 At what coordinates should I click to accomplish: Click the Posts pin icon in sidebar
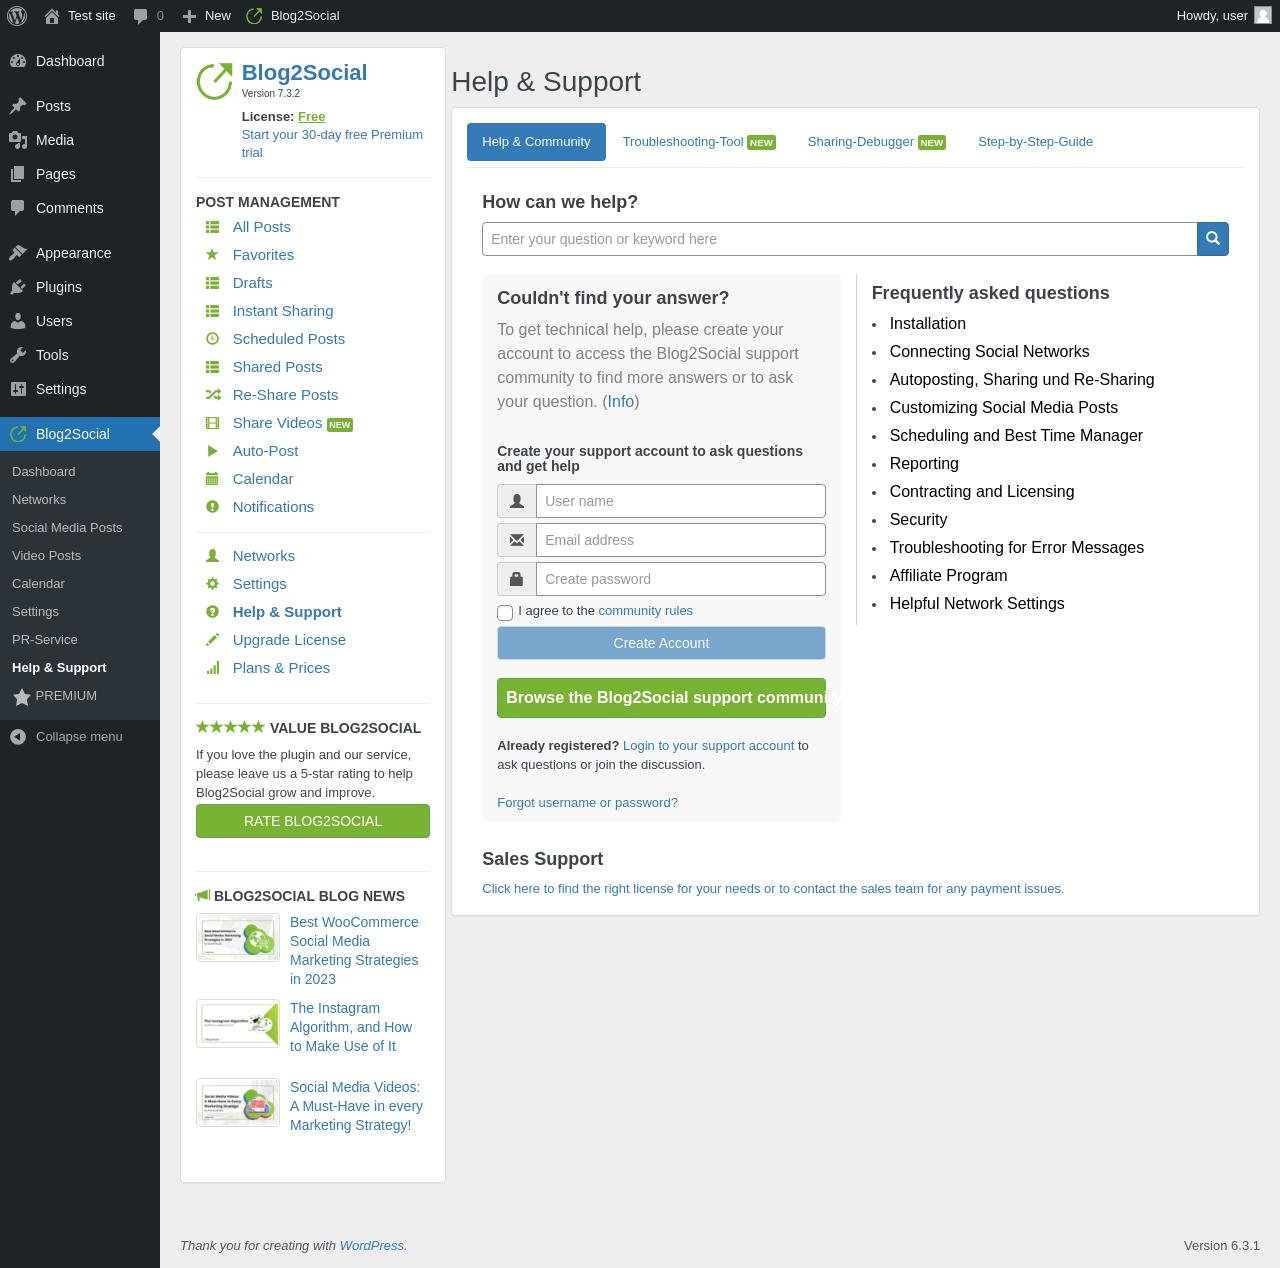point(18,106)
